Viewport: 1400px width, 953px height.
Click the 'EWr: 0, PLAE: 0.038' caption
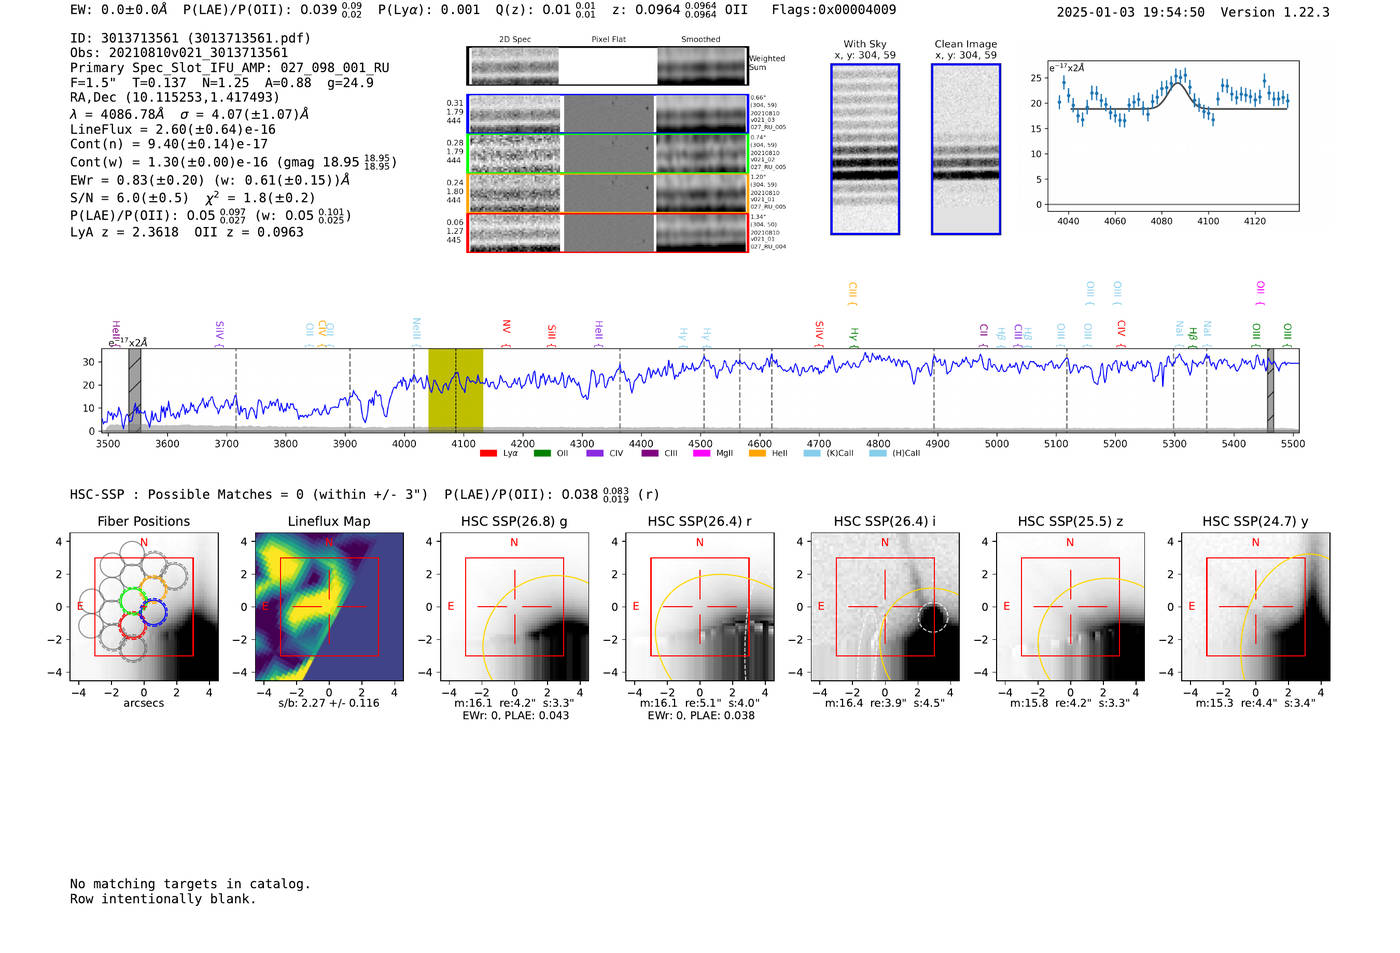pos(700,716)
